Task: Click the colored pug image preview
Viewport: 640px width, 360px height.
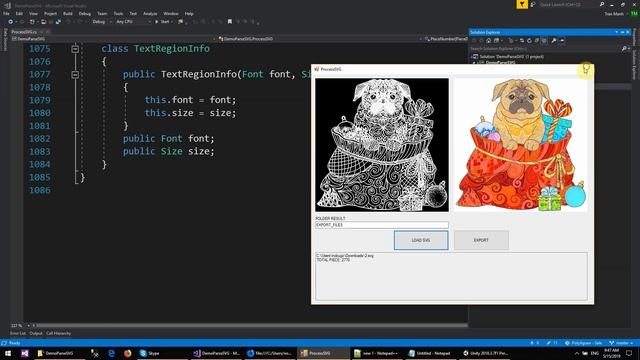Action: click(x=521, y=145)
